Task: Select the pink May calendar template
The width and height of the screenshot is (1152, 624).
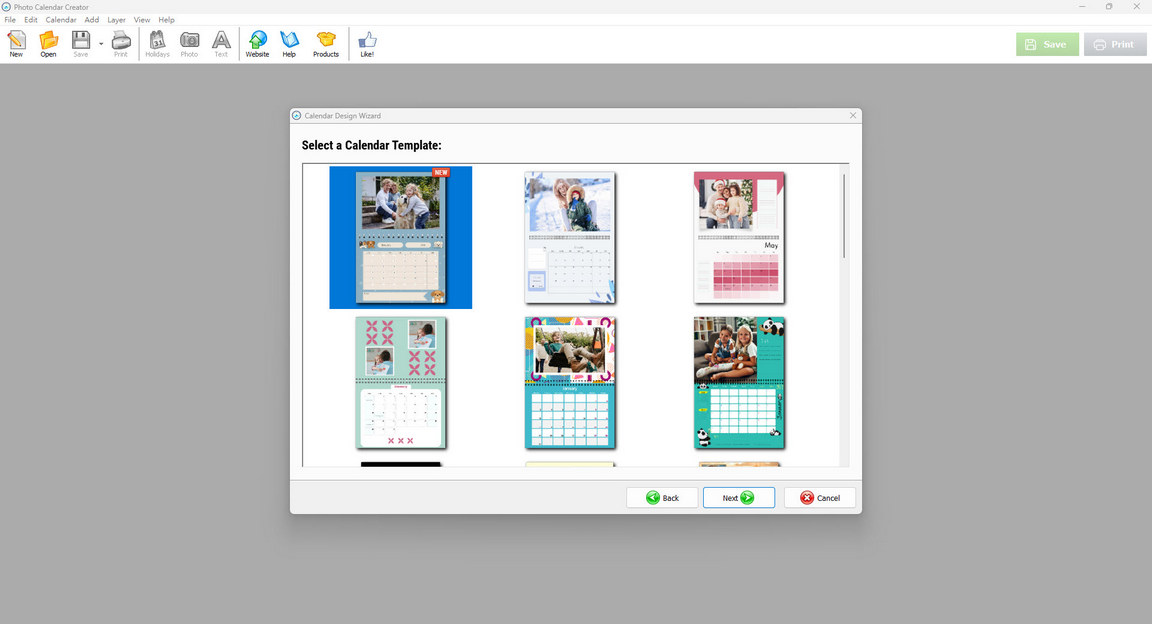Action: 739,237
